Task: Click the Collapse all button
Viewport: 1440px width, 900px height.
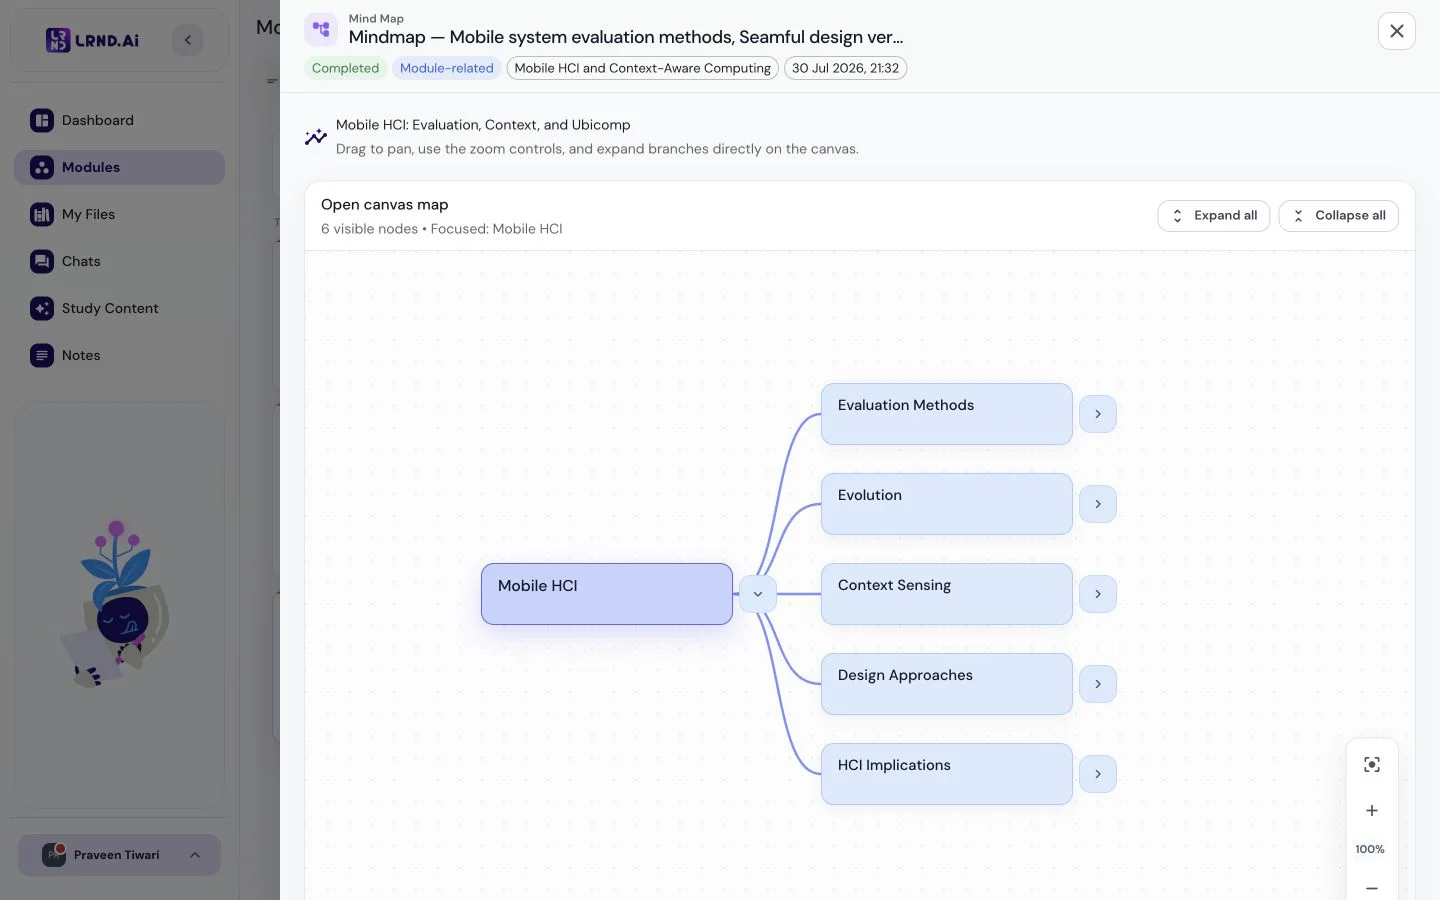Action: 1339,216
